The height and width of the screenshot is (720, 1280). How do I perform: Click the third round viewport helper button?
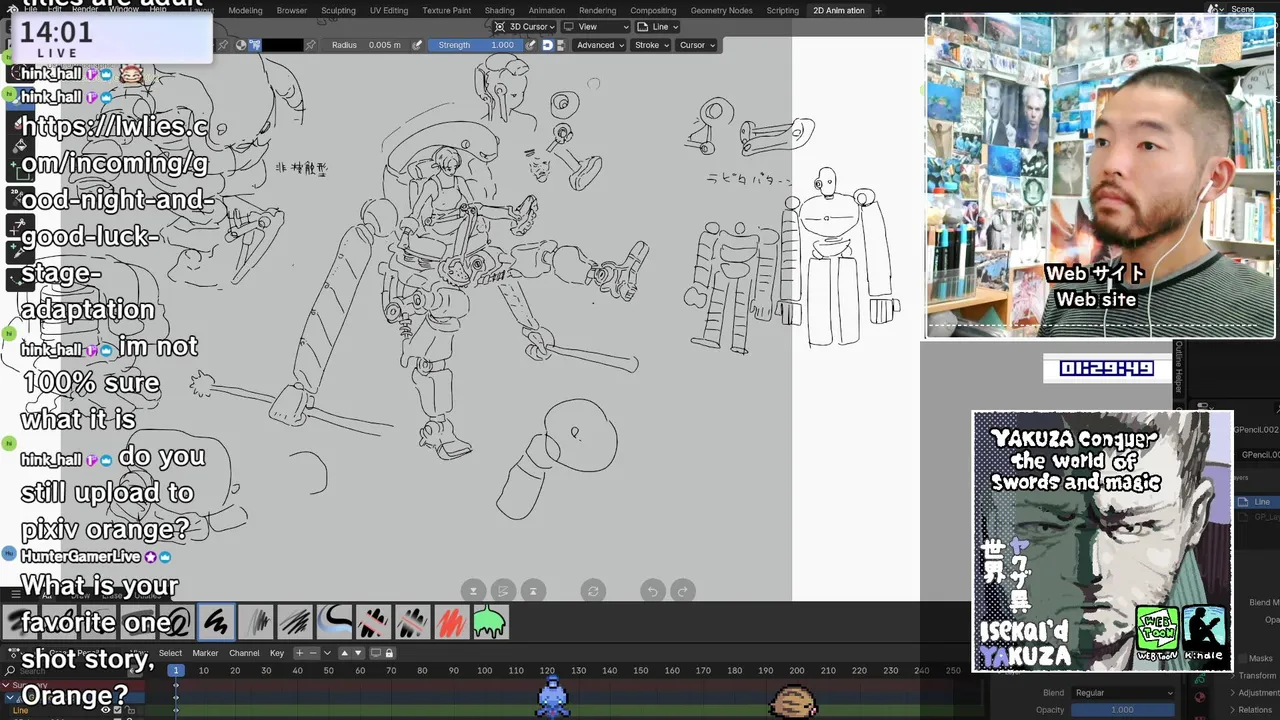click(x=533, y=591)
